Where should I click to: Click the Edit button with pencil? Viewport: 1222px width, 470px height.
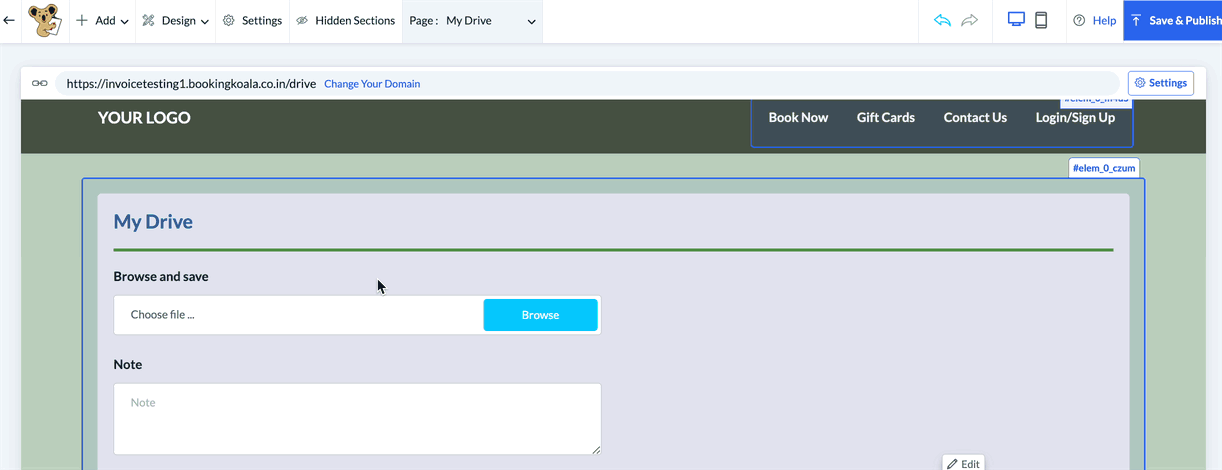pyautogui.click(x=963, y=463)
